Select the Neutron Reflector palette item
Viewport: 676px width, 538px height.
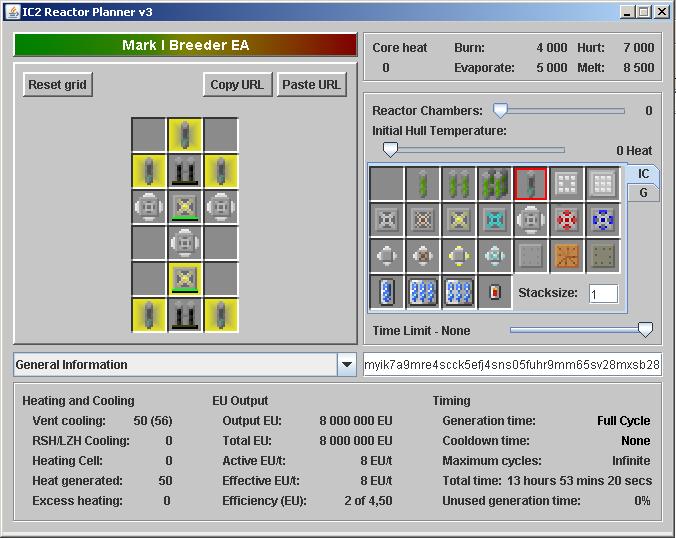(x=566, y=184)
